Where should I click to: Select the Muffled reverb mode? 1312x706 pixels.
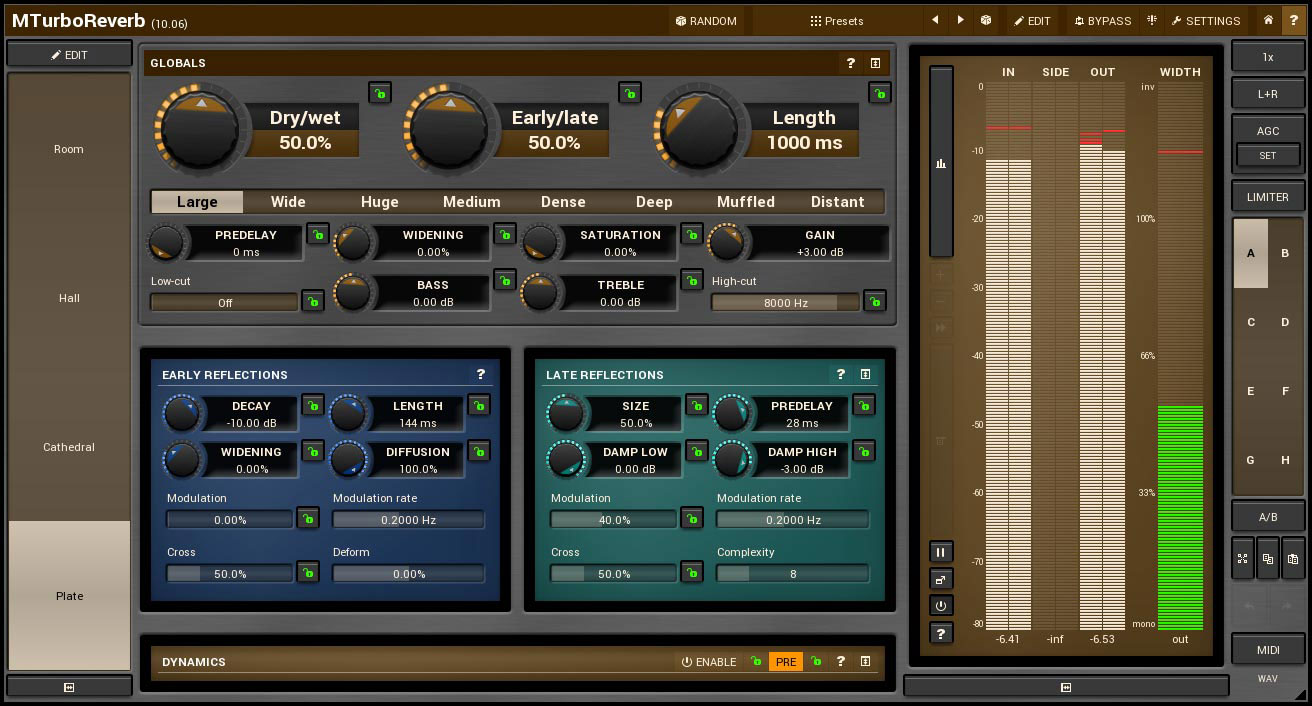[x=745, y=201]
